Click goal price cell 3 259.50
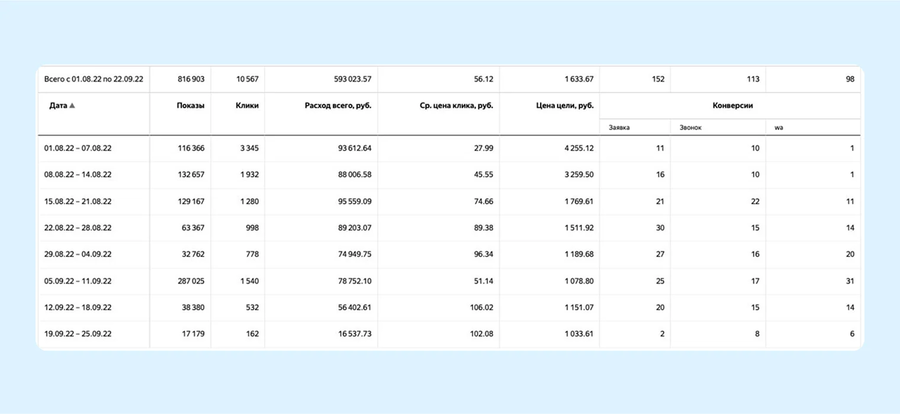 tap(579, 175)
